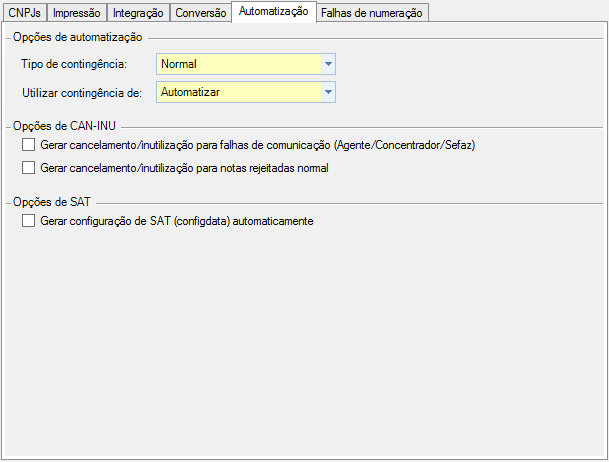Viewport: 609px width, 462px height.
Task: Go to Falhas de numeração tab
Action: [x=373, y=13]
